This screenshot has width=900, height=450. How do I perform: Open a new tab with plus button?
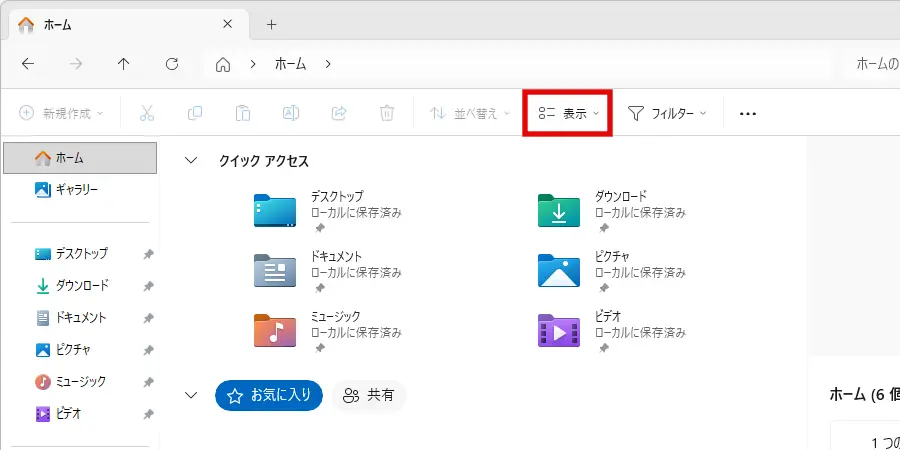coord(271,25)
